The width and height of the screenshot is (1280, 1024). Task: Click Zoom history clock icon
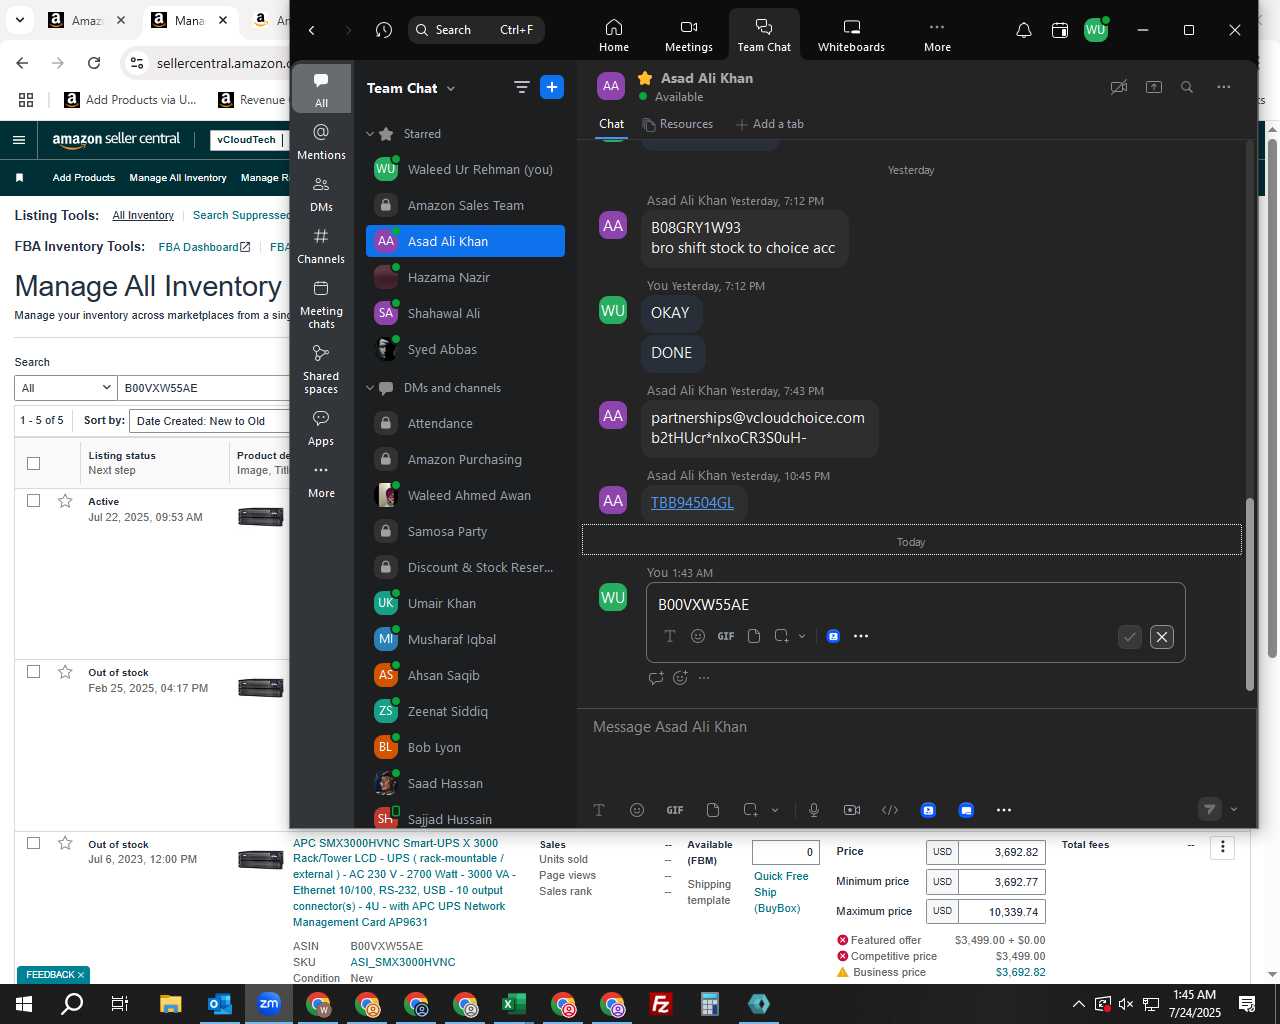click(384, 30)
